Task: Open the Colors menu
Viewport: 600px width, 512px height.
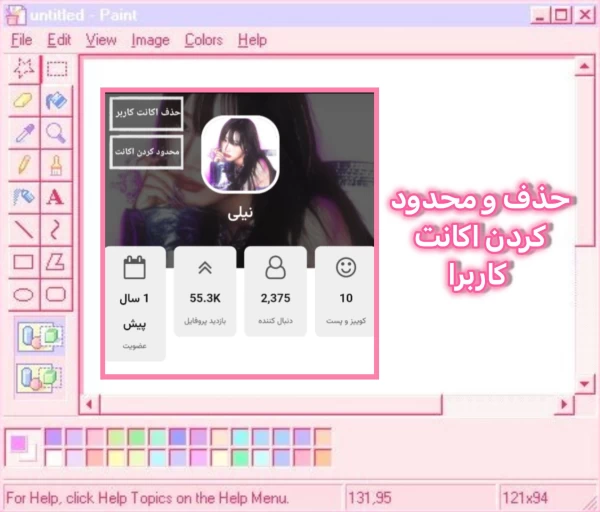Action: 203,40
